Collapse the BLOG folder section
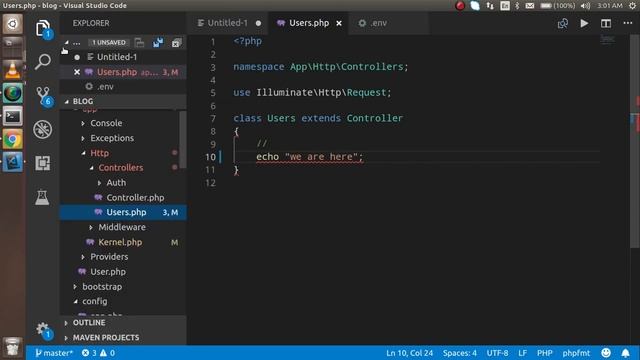This screenshot has width=640, height=360. (x=83, y=101)
